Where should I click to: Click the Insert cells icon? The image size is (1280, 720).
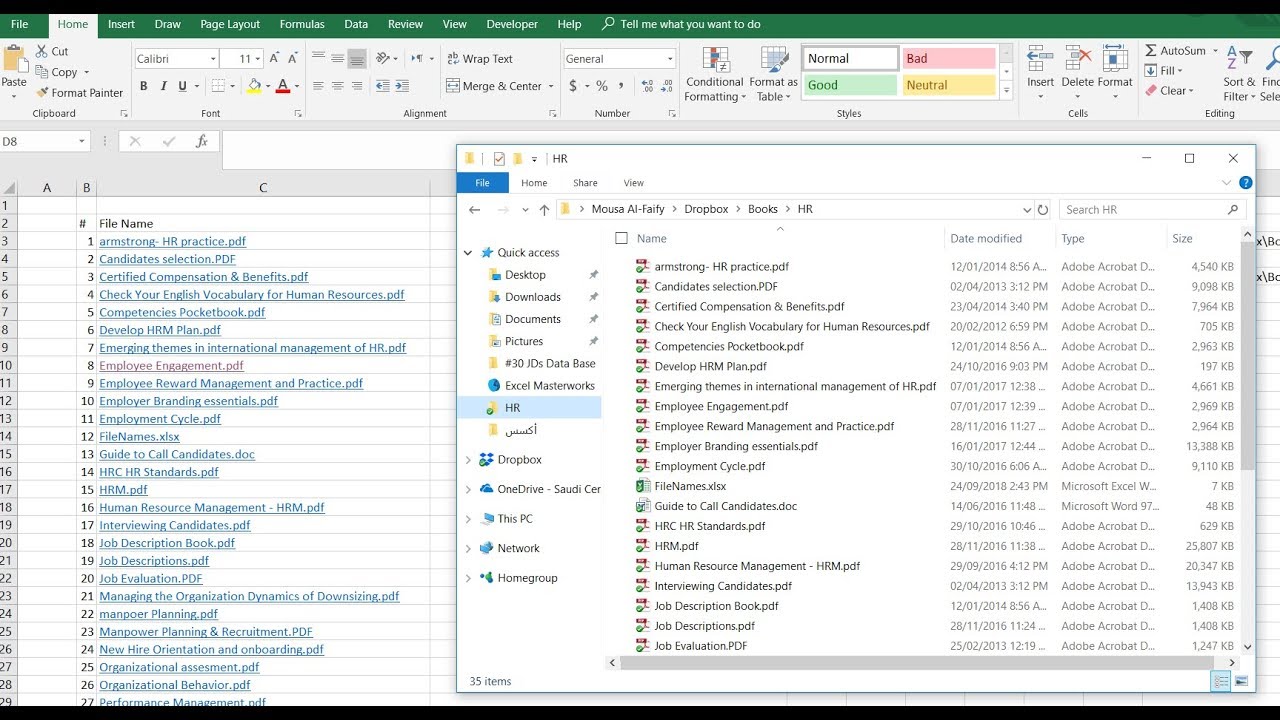[1040, 59]
